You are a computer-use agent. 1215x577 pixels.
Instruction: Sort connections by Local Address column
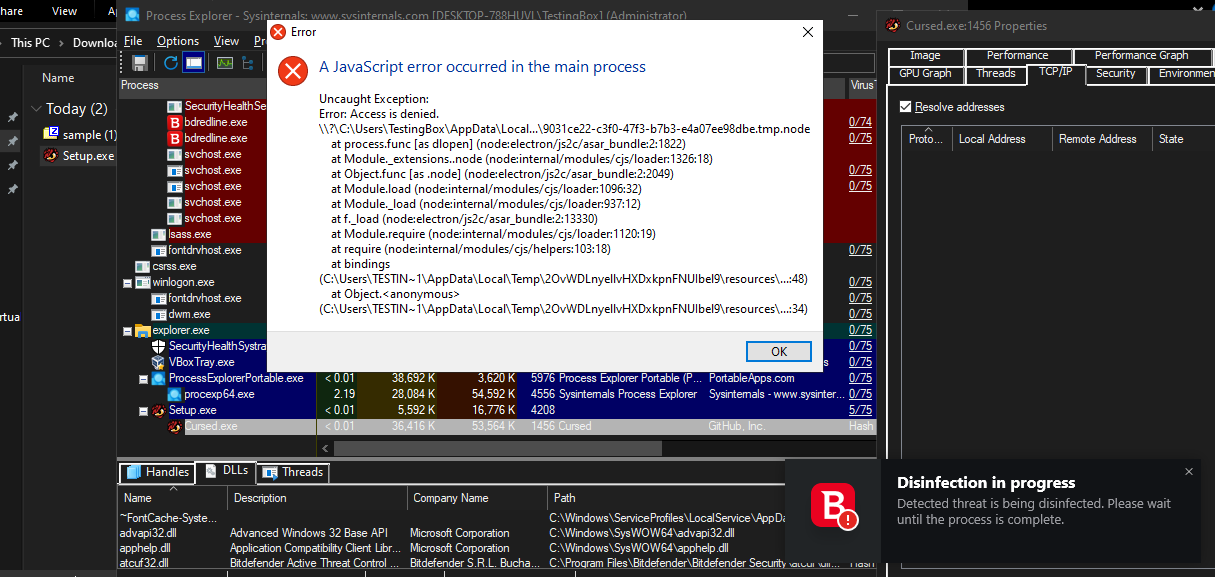(x=1001, y=139)
